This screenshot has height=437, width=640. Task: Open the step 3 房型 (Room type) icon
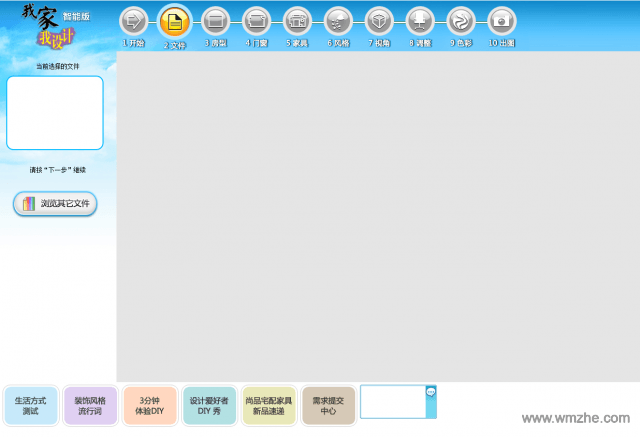tap(215, 21)
